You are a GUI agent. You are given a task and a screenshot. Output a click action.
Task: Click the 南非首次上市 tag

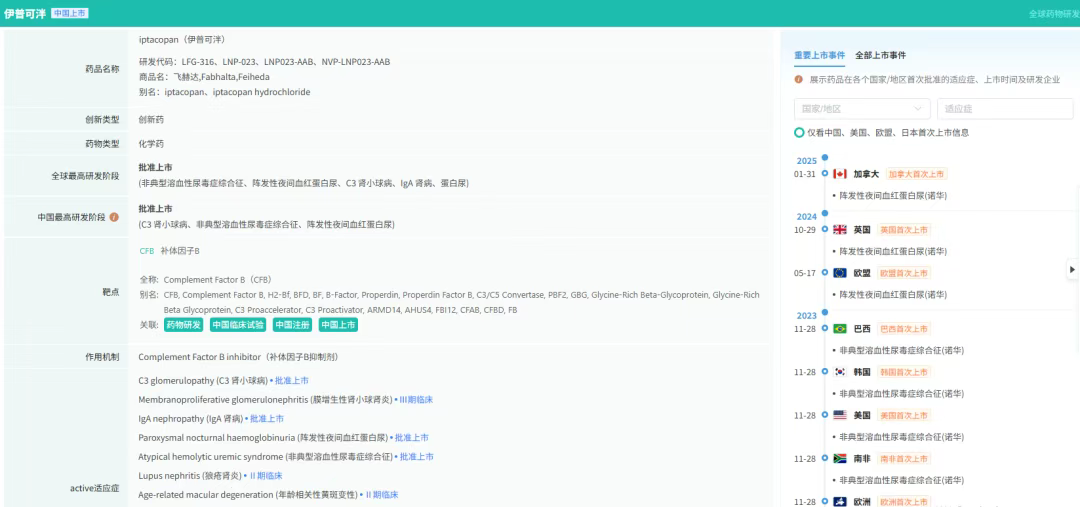pos(904,459)
